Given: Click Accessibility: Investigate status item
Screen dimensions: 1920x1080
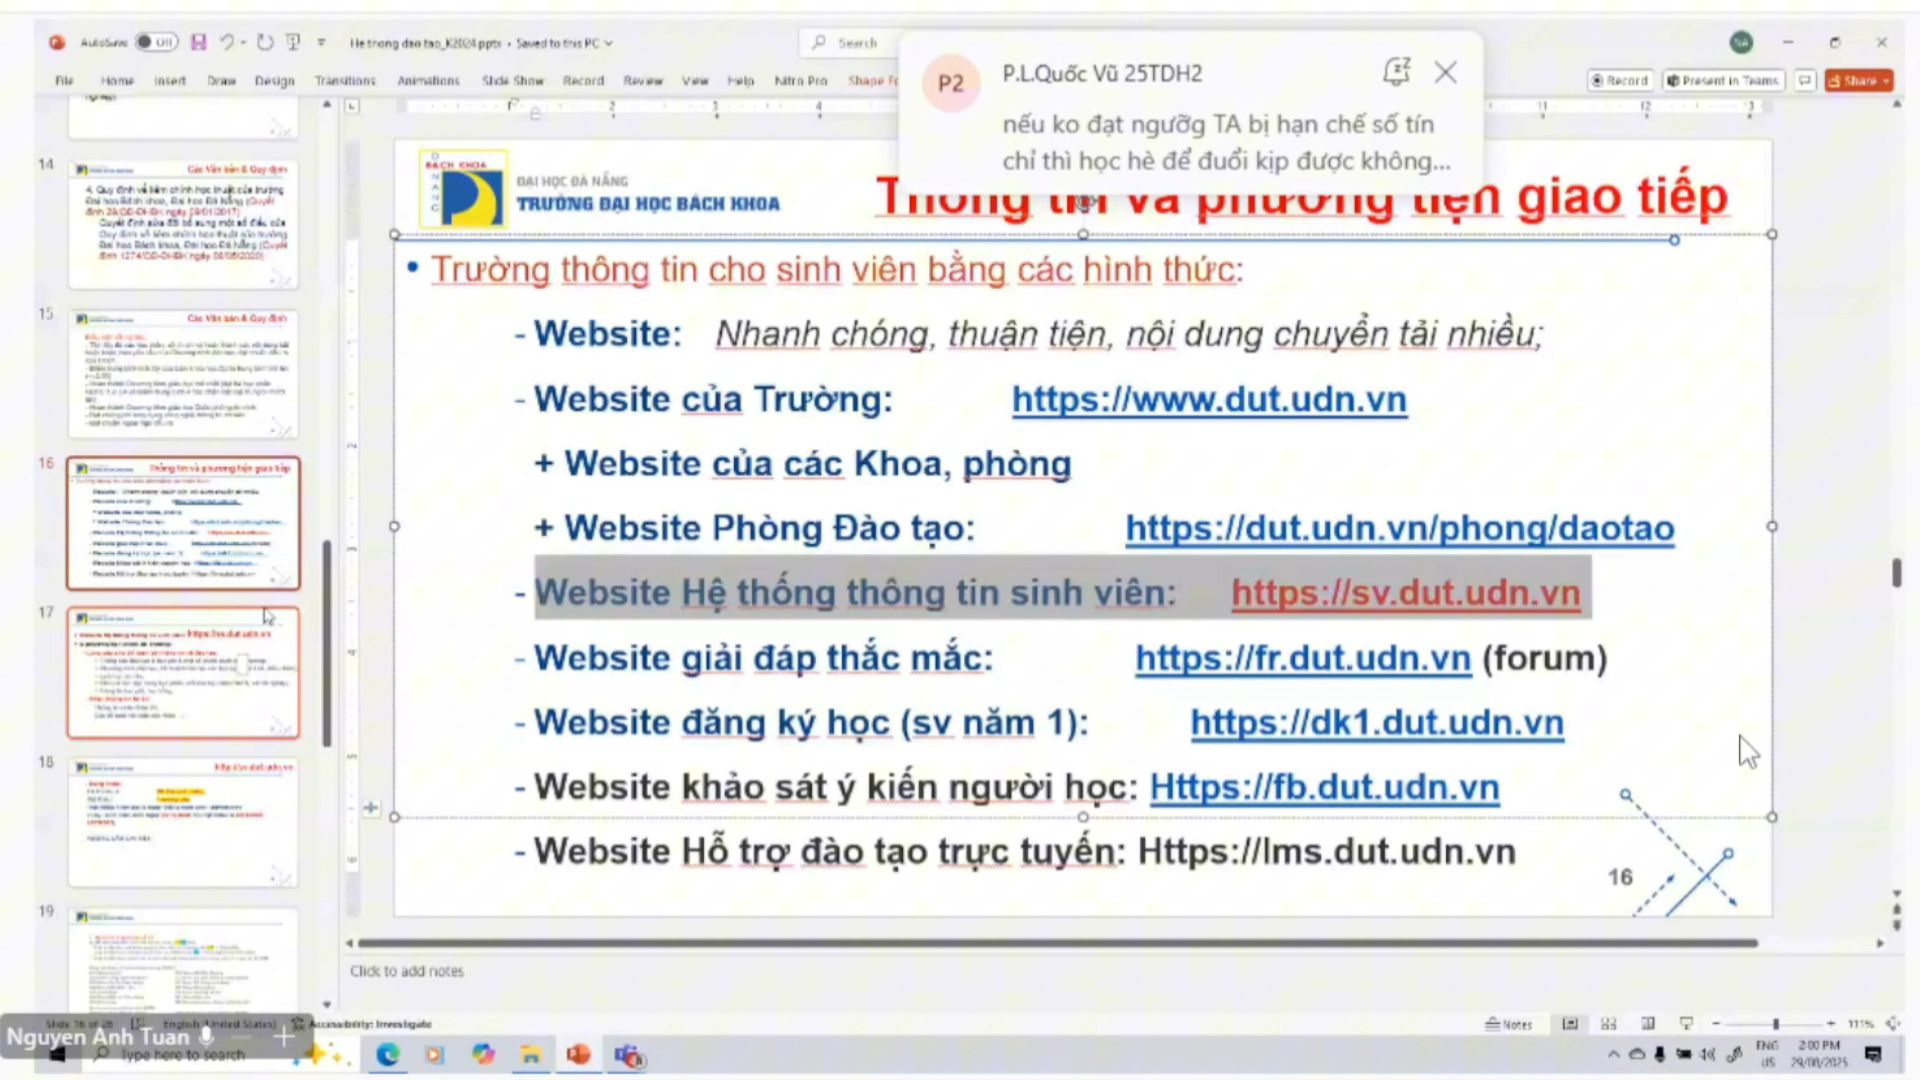Looking at the screenshot, I should [x=362, y=1024].
